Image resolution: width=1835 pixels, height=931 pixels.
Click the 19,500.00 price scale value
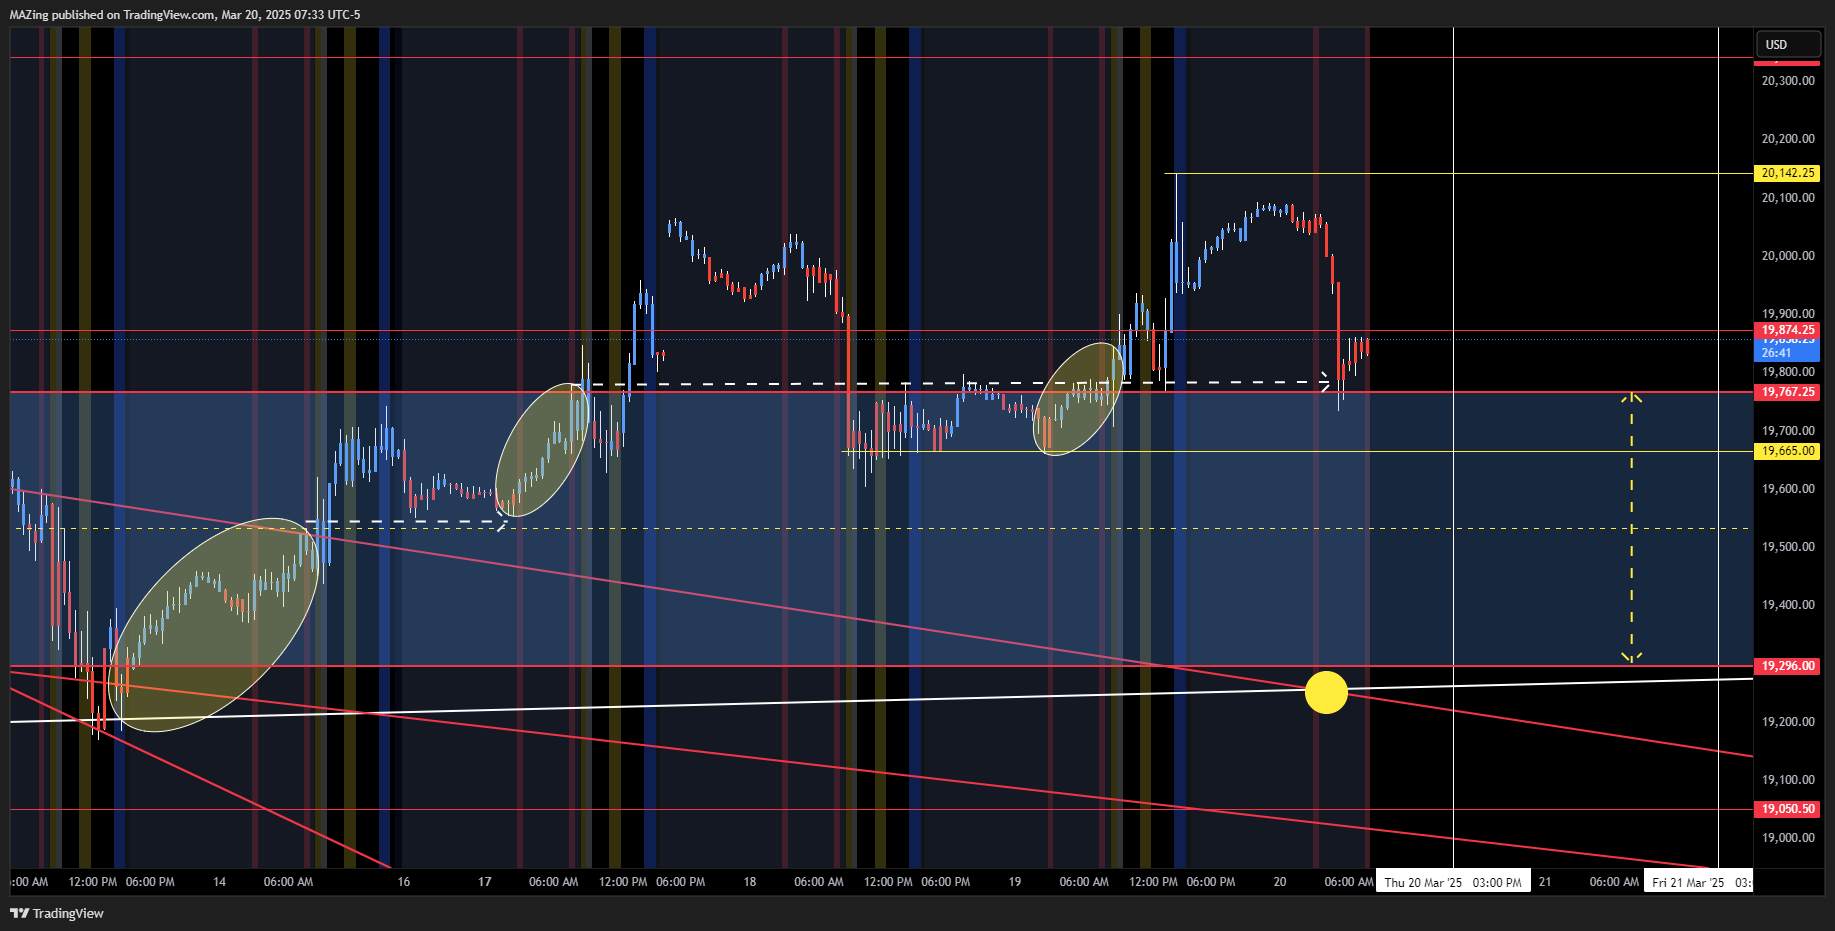pyautogui.click(x=1788, y=547)
